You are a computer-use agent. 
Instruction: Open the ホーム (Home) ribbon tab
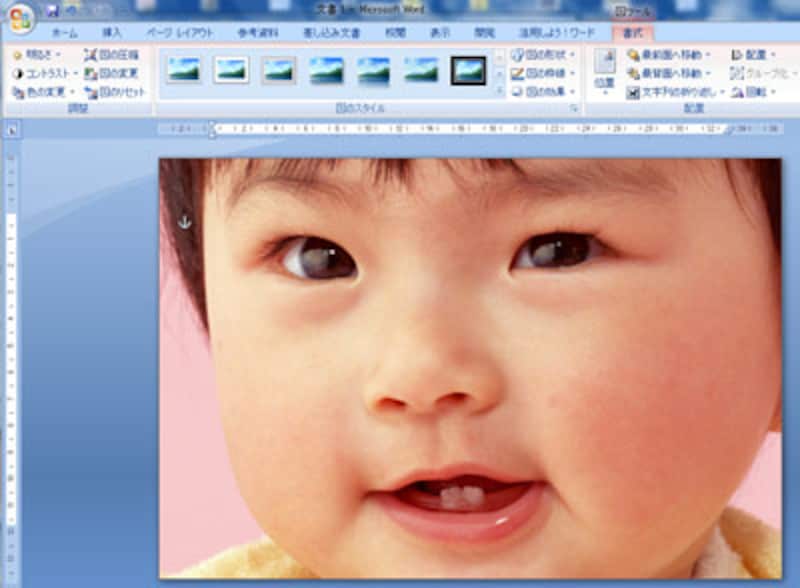click(x=65, y=33)
